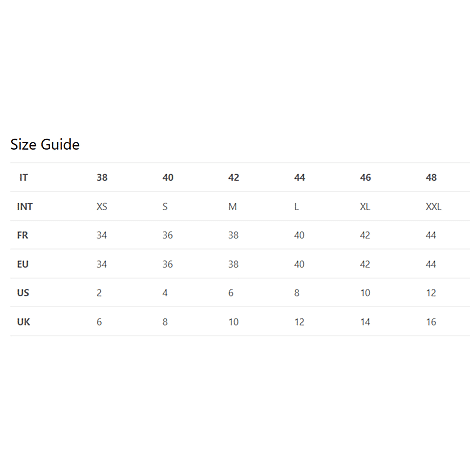The height and width of the screenshot is (470, 470).
Task: Click UK size 14 cell
Action: [x=365, y=322]
